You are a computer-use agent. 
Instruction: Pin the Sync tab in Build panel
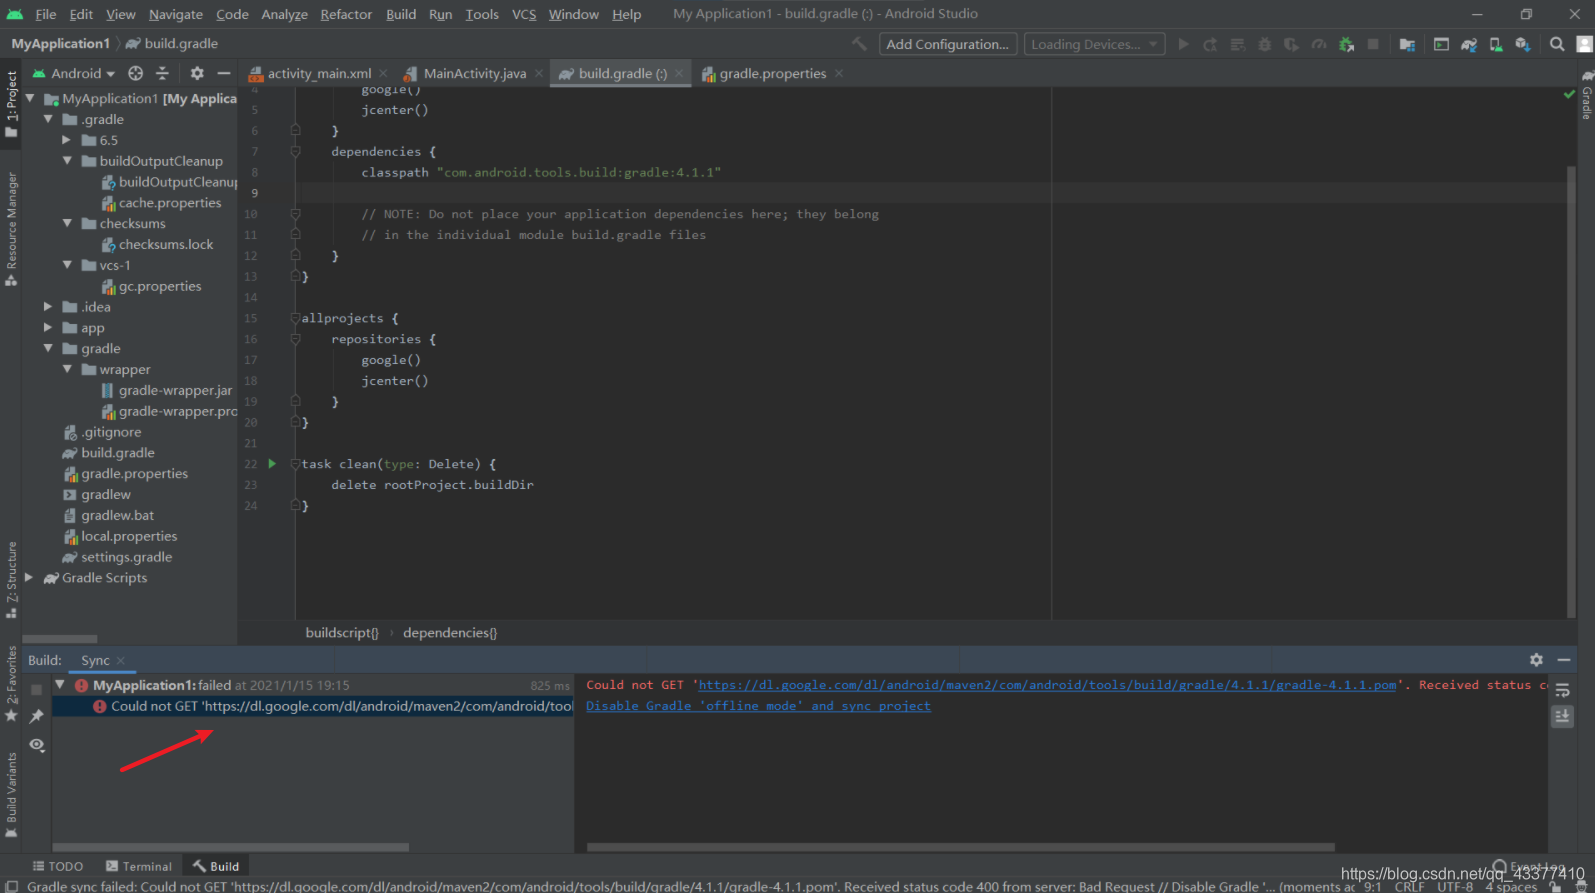37,716
